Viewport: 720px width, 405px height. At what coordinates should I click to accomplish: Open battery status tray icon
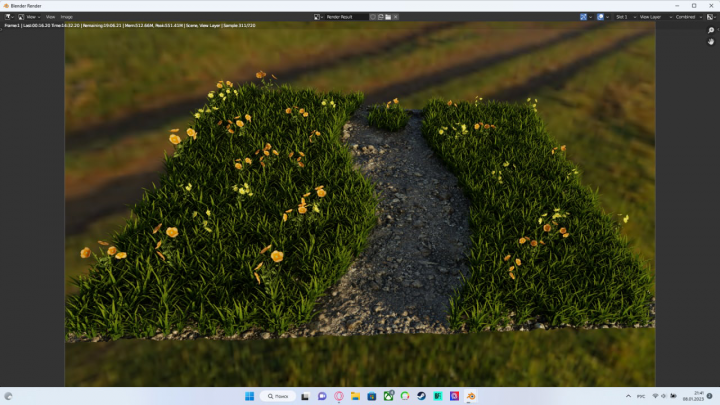click(673, 396)
